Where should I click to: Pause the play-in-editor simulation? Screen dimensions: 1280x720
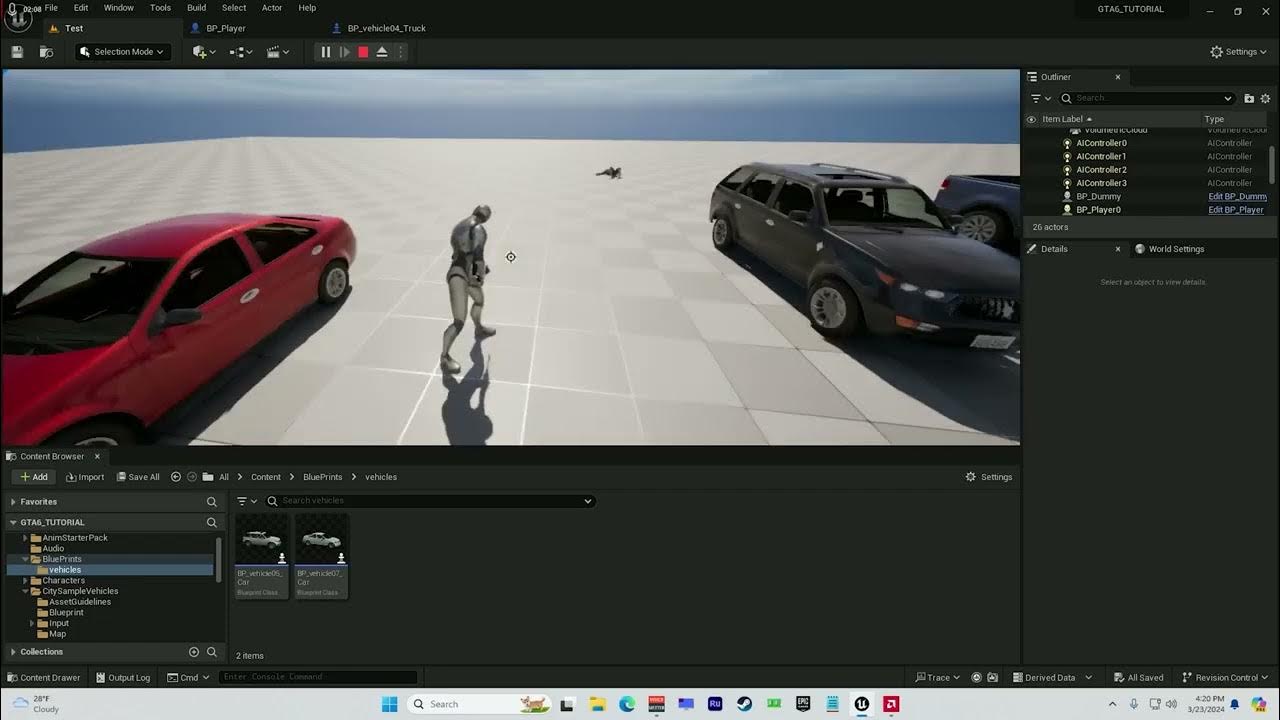[x=325, y=52]
